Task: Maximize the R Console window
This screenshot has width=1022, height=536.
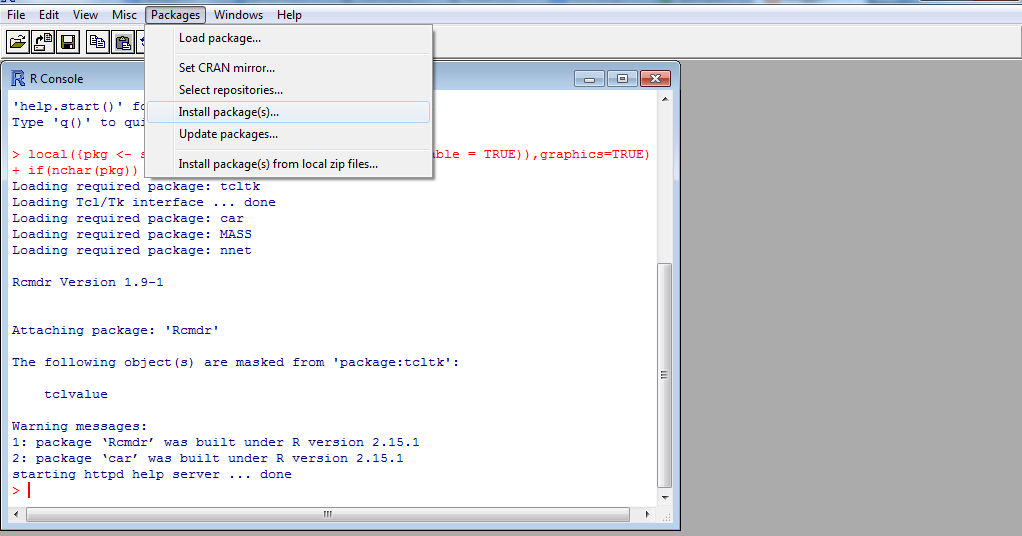Action: click(622, 79)
